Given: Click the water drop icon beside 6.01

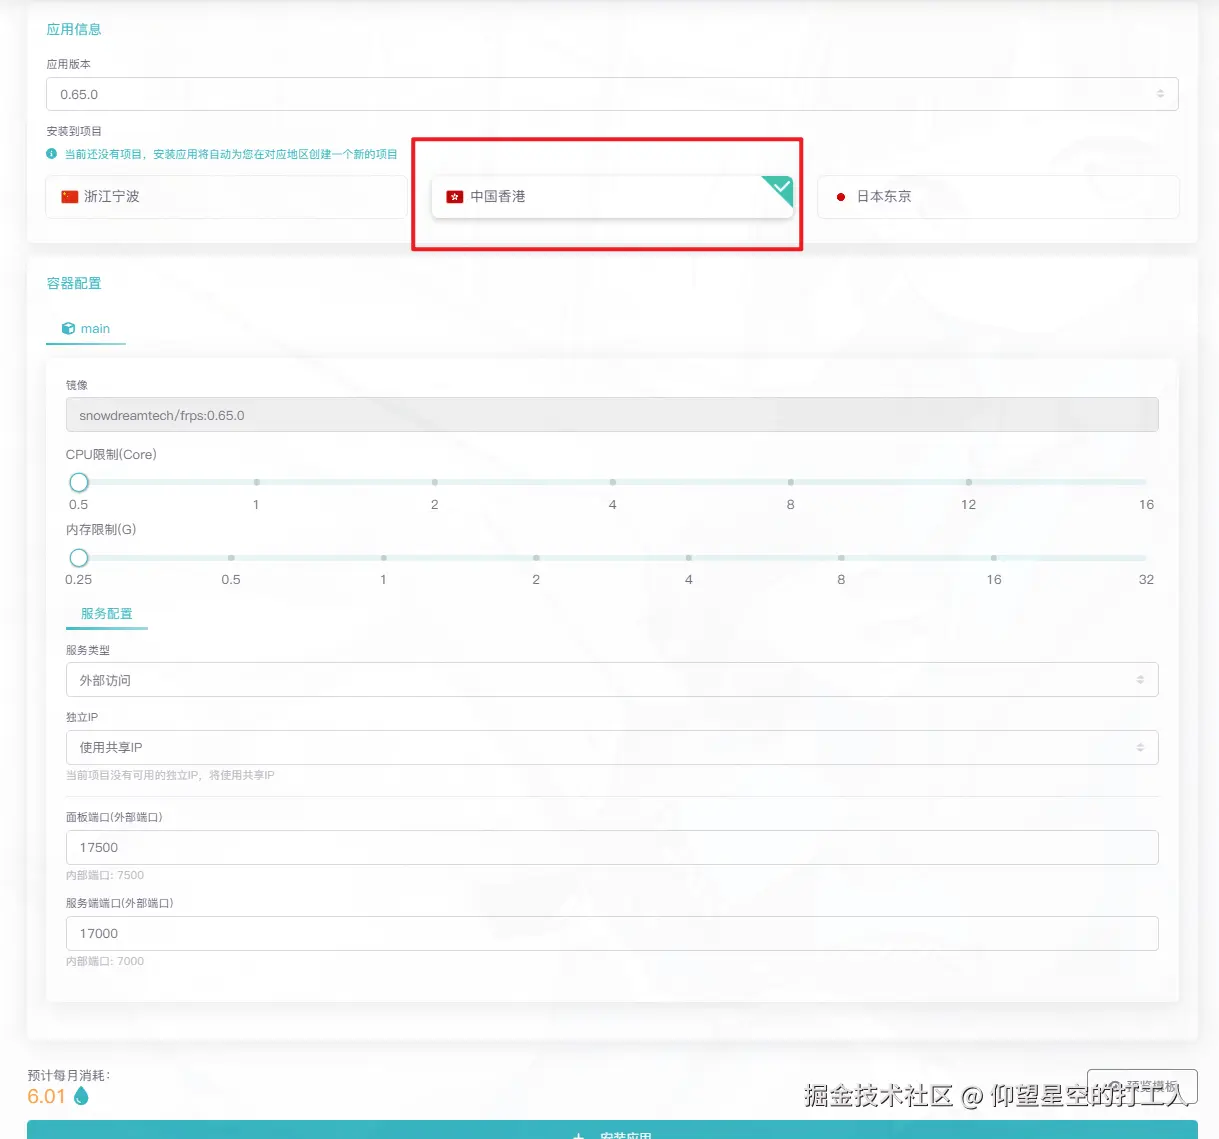Looking at the screenshot, I should 81,1096.
